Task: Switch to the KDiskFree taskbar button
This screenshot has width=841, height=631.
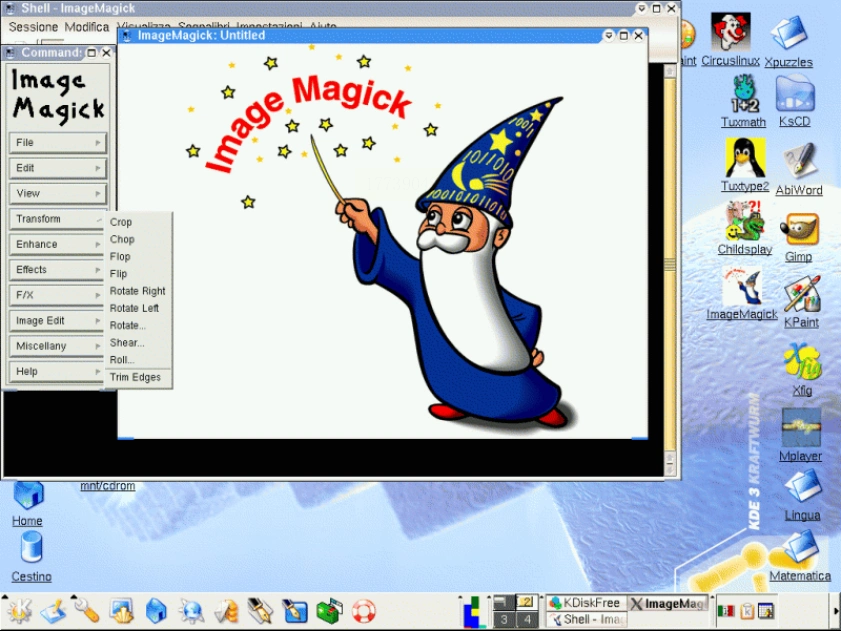Action: click(x=586, y=603)
